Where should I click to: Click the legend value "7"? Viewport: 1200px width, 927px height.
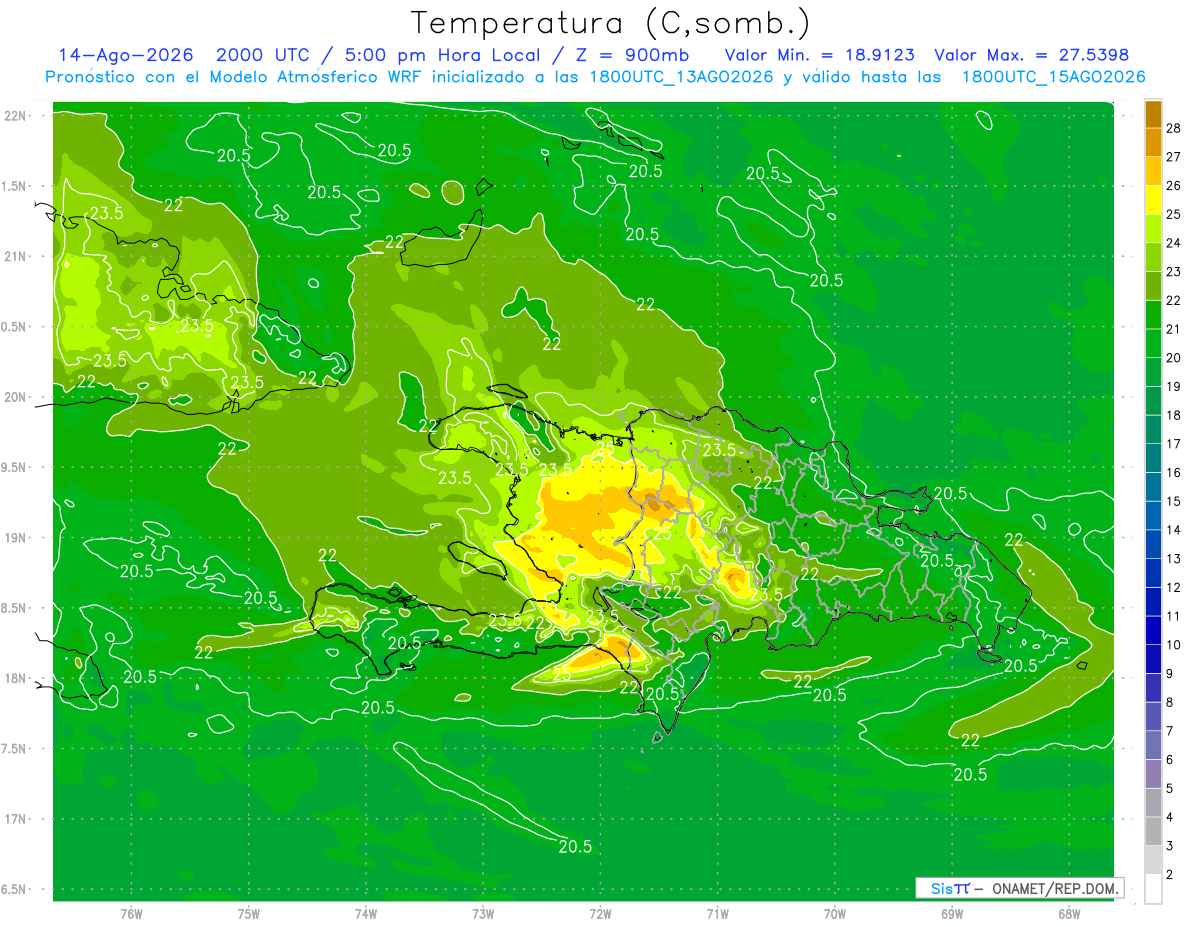(1170, 731)
